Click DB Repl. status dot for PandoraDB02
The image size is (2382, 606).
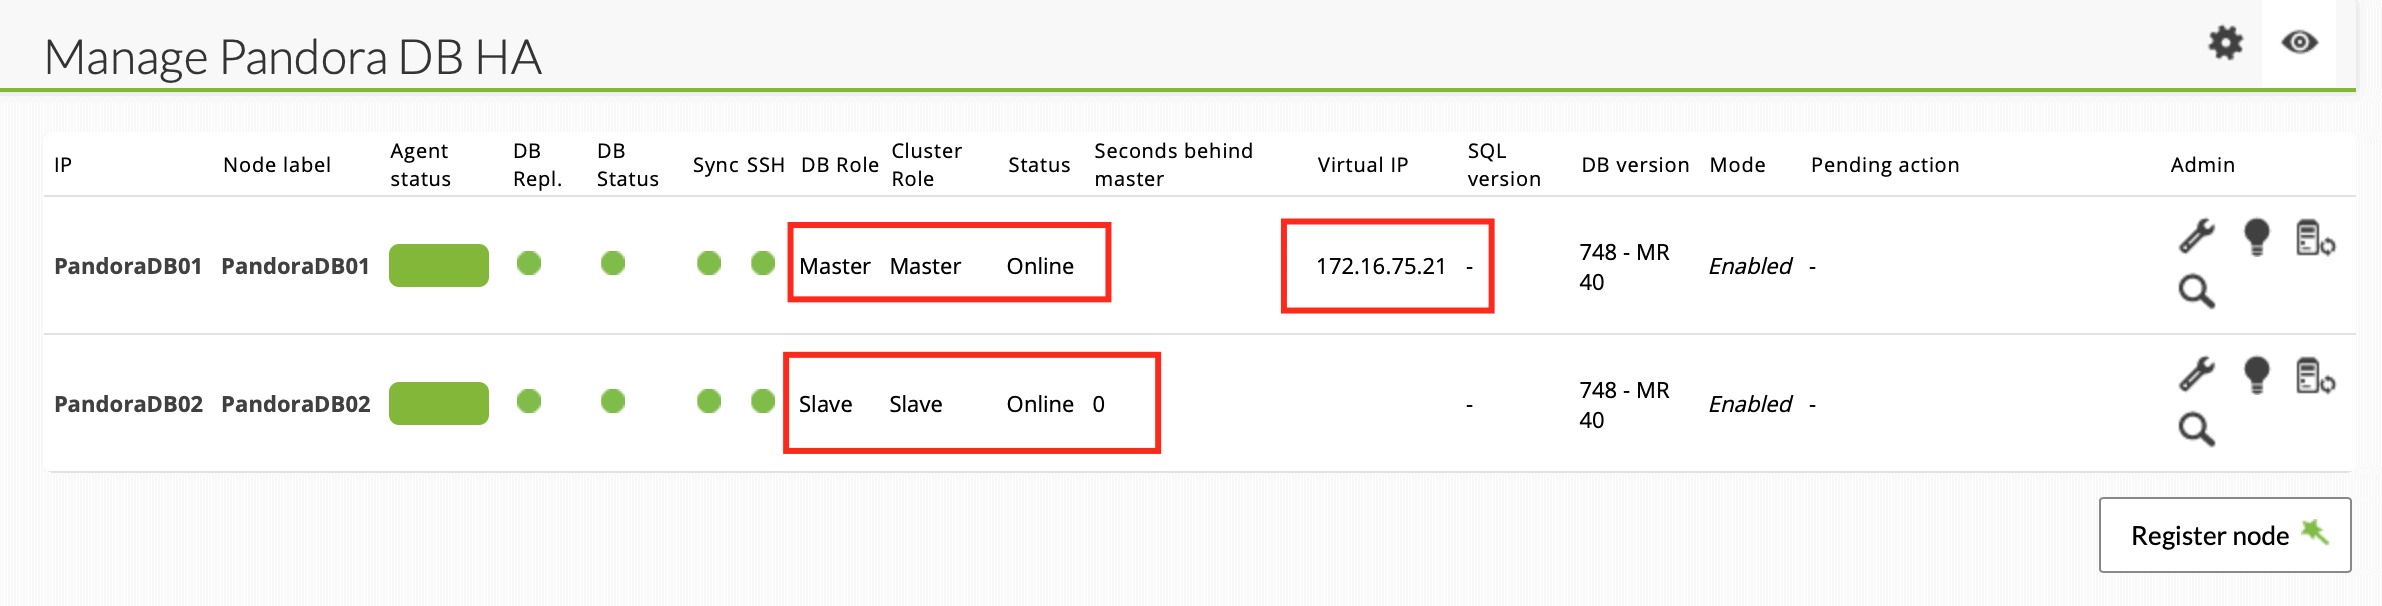click(529, 401)
